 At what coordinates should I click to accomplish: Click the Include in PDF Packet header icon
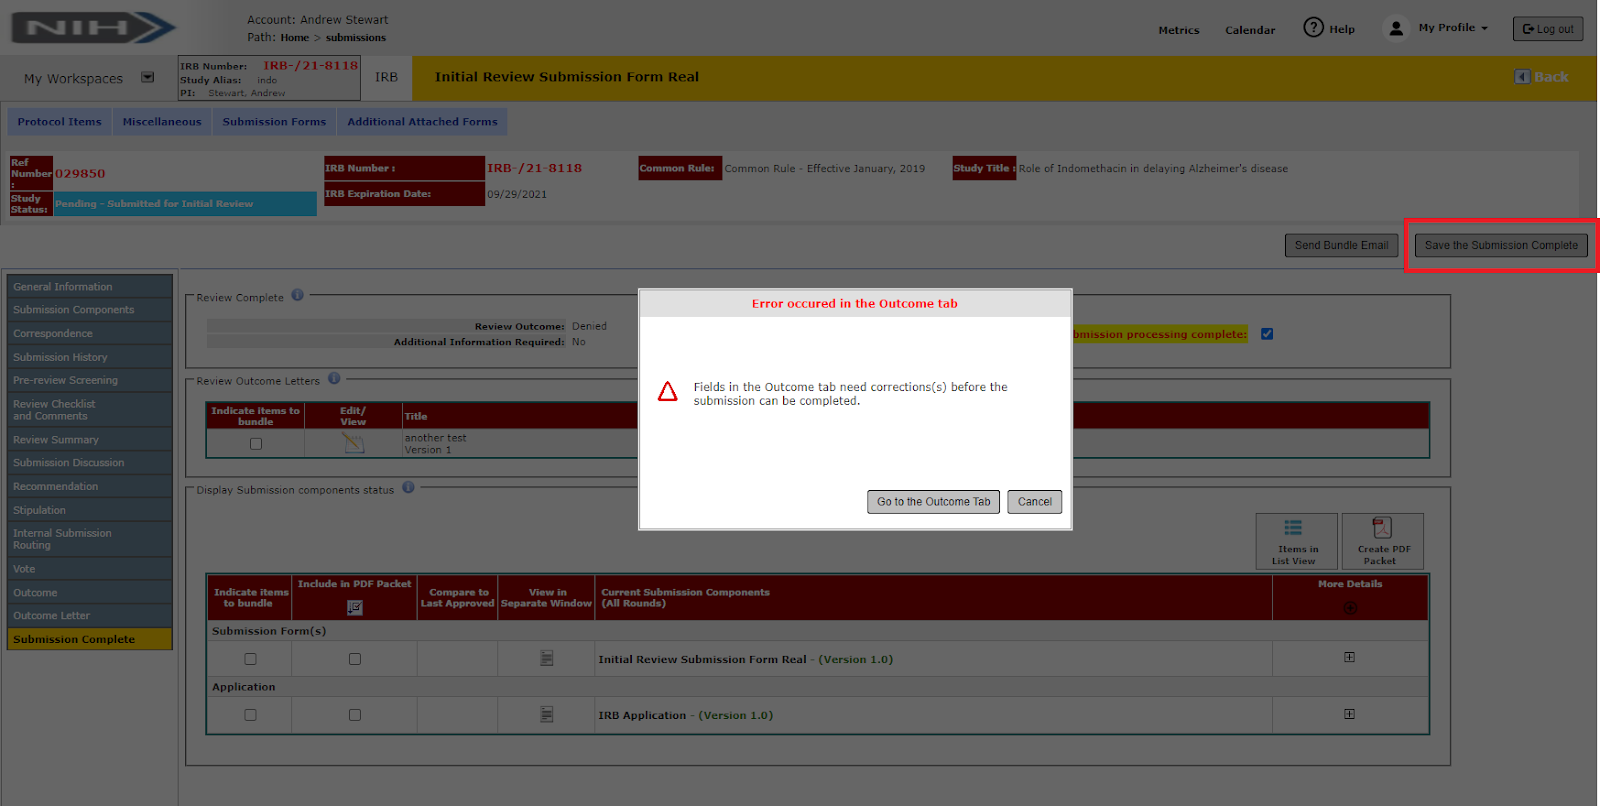pos(355,607)
